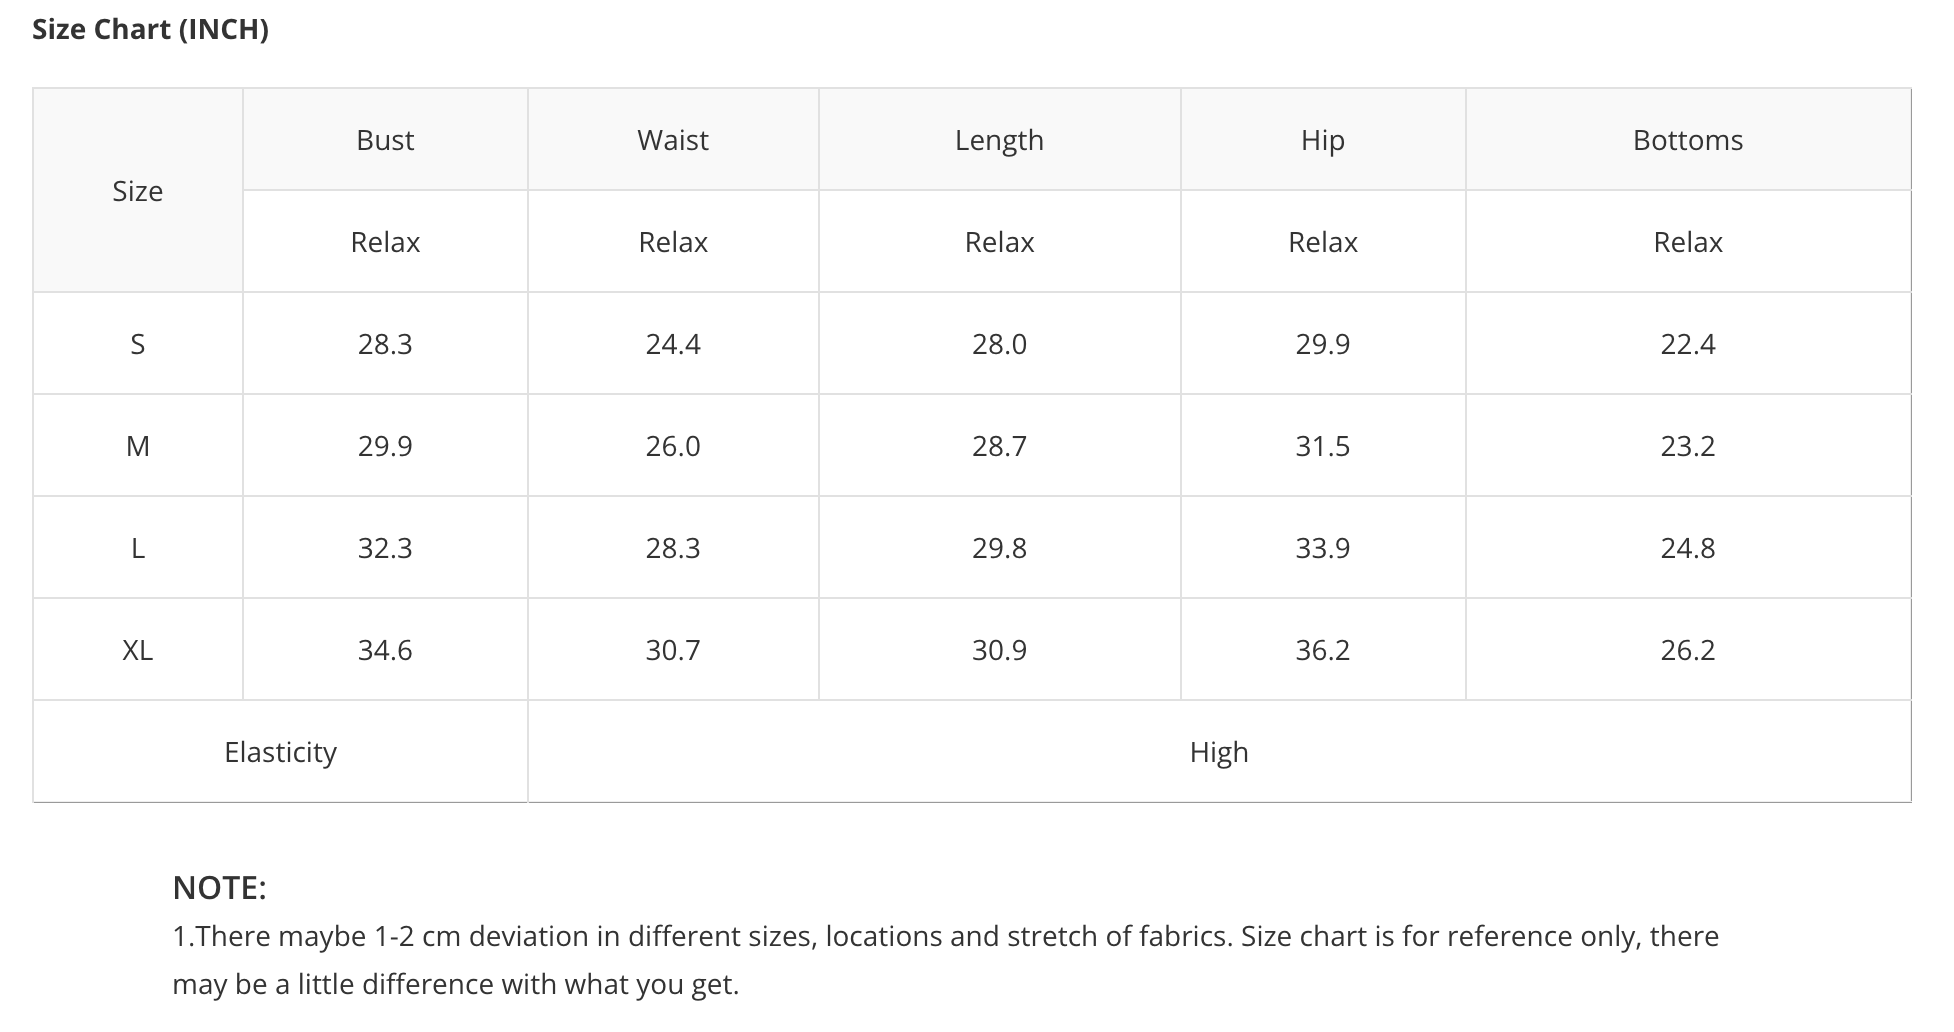Click the M waist value 26.0
The width and height of the screenshot is (1954, 1032).
pos(673,446)
